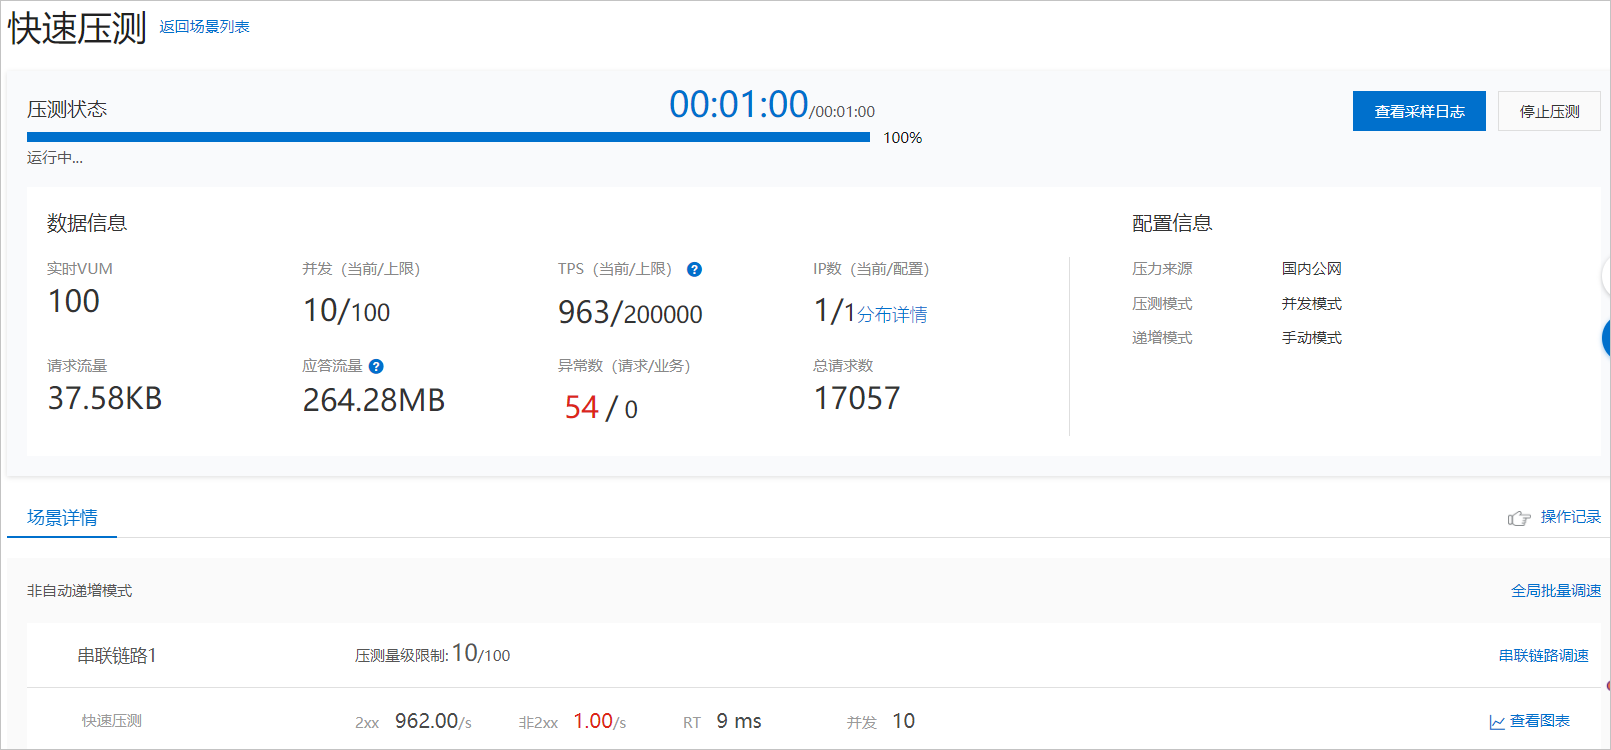This screenshot has height=750, width=1611.
Task: Open 全局批量调速 global speed adjustment
Action: (x=1556, y=591)
